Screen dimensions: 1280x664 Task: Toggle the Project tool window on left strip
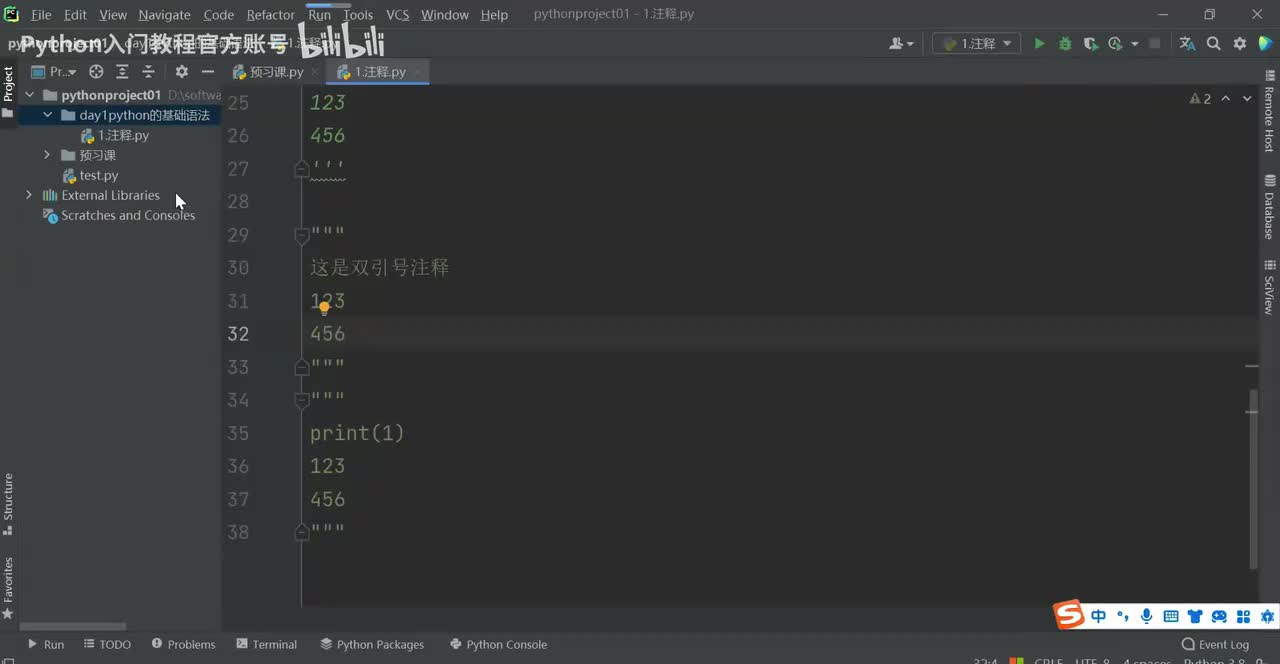8,84
